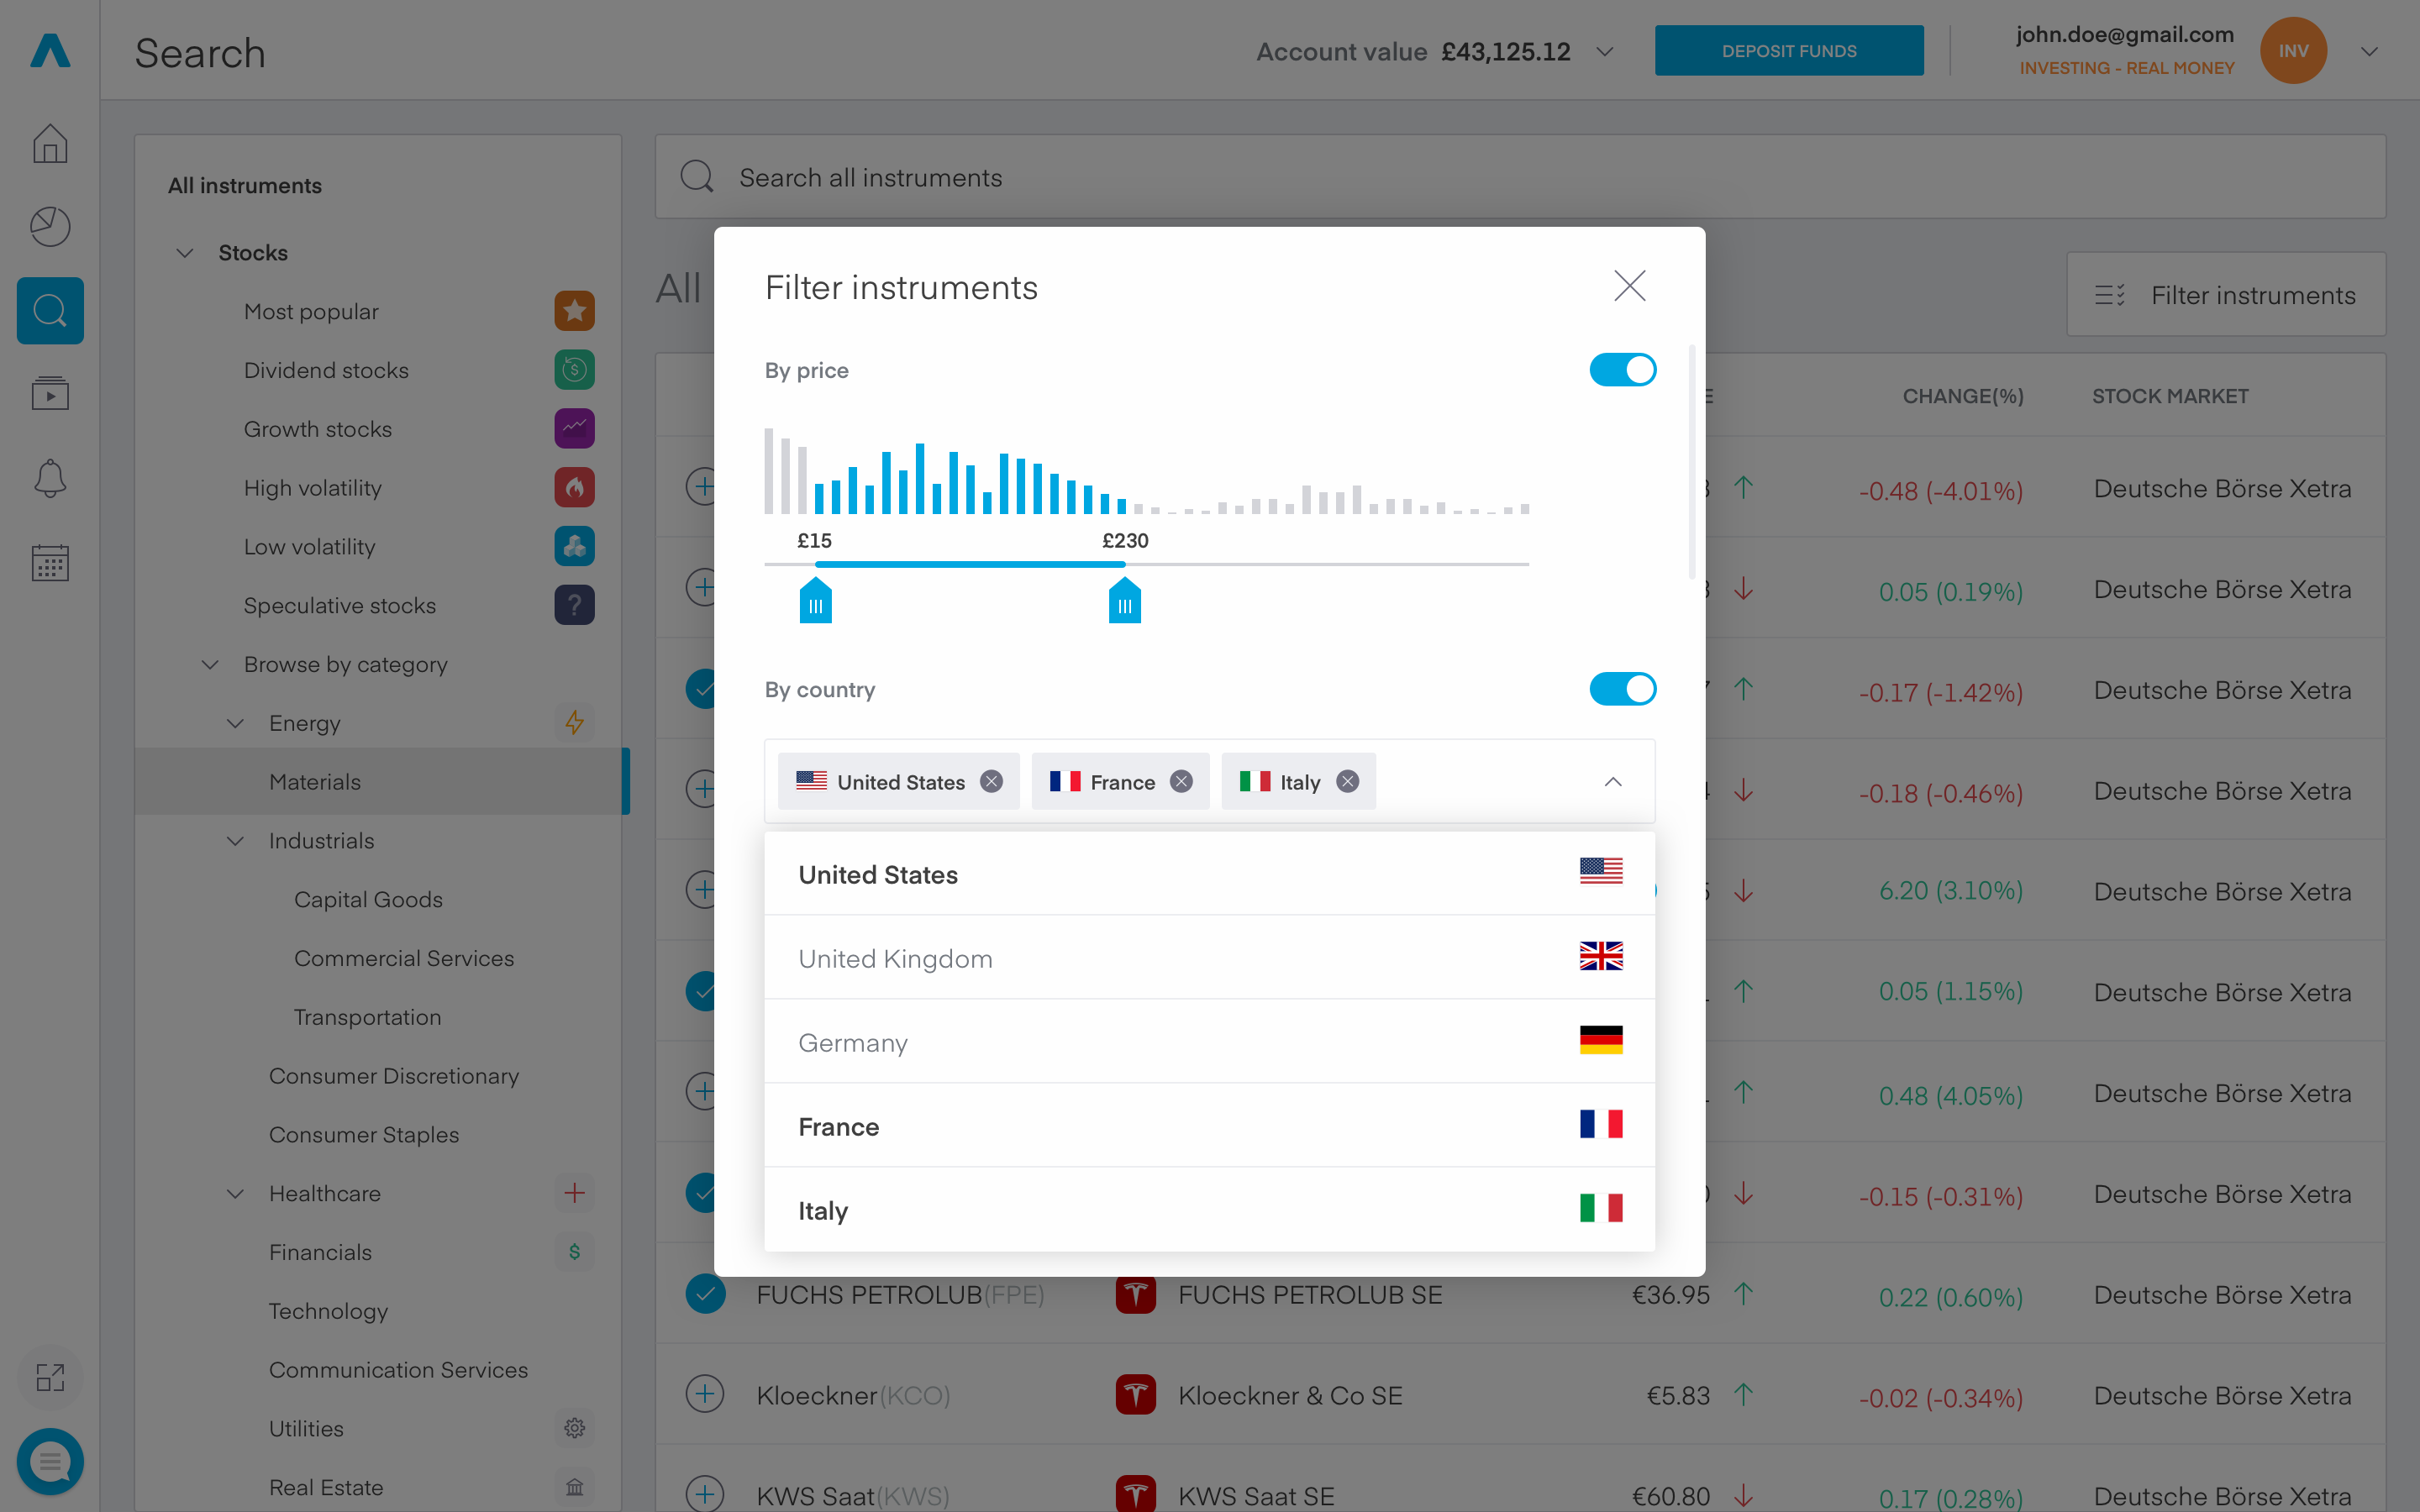This screenshot has width=2420, height=1512.
Task: Expand the Account value dropdown arrow
Action: click(1605, 51)
